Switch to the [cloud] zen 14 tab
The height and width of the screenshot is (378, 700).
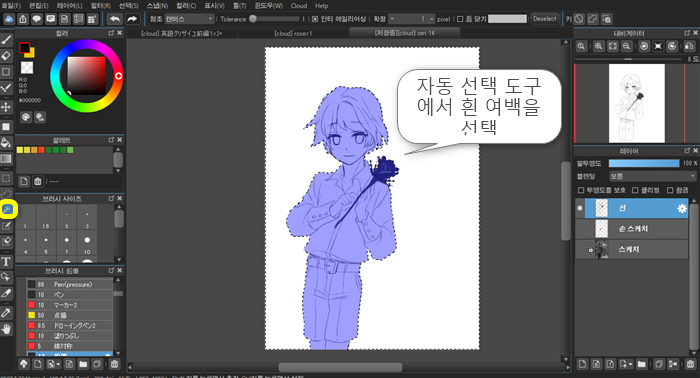(x=404, y=33)
